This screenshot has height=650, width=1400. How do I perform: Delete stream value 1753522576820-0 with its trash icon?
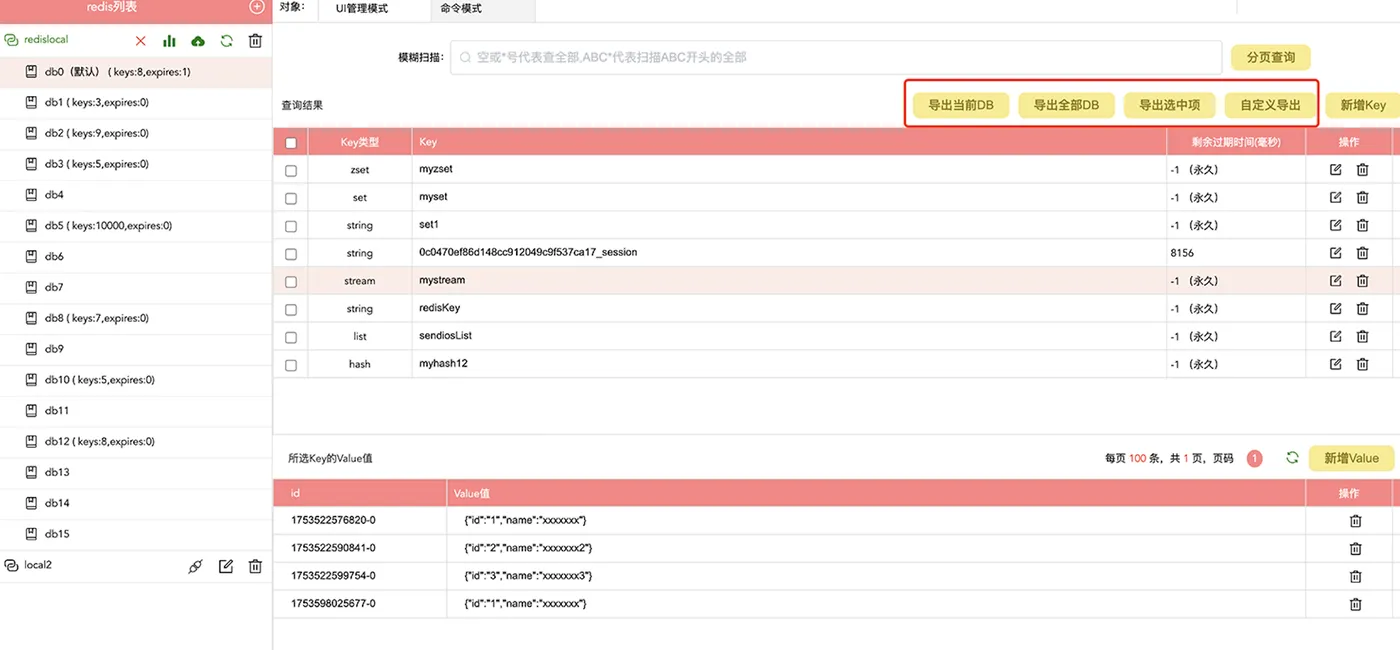coord(1355,521)
